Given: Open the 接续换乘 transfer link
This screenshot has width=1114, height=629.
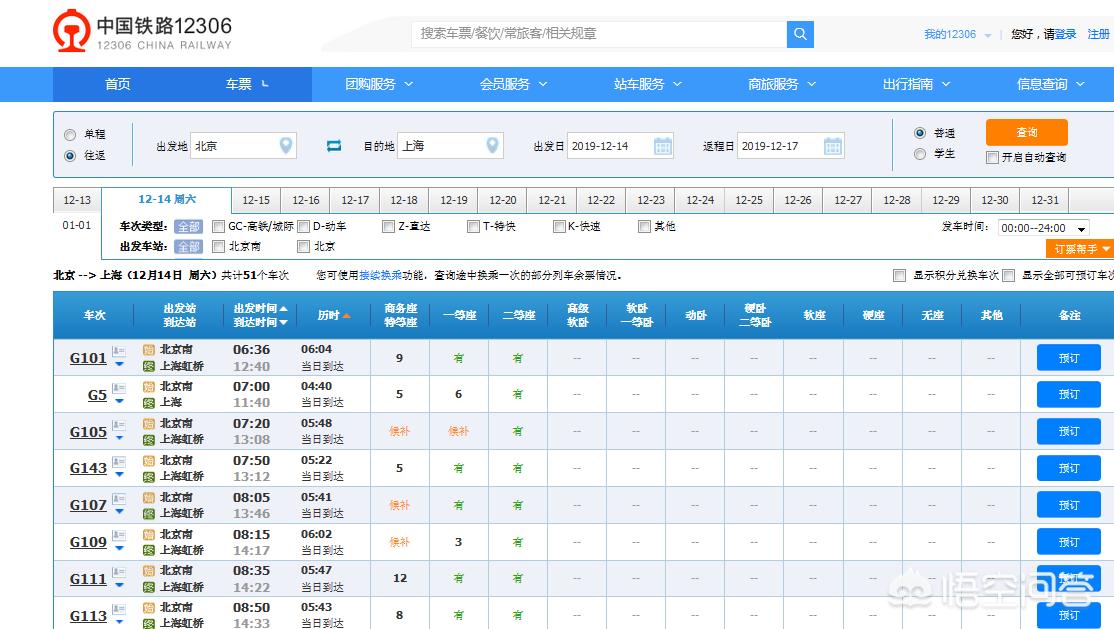Looking at the screenshot, I should tap(380, 275).
